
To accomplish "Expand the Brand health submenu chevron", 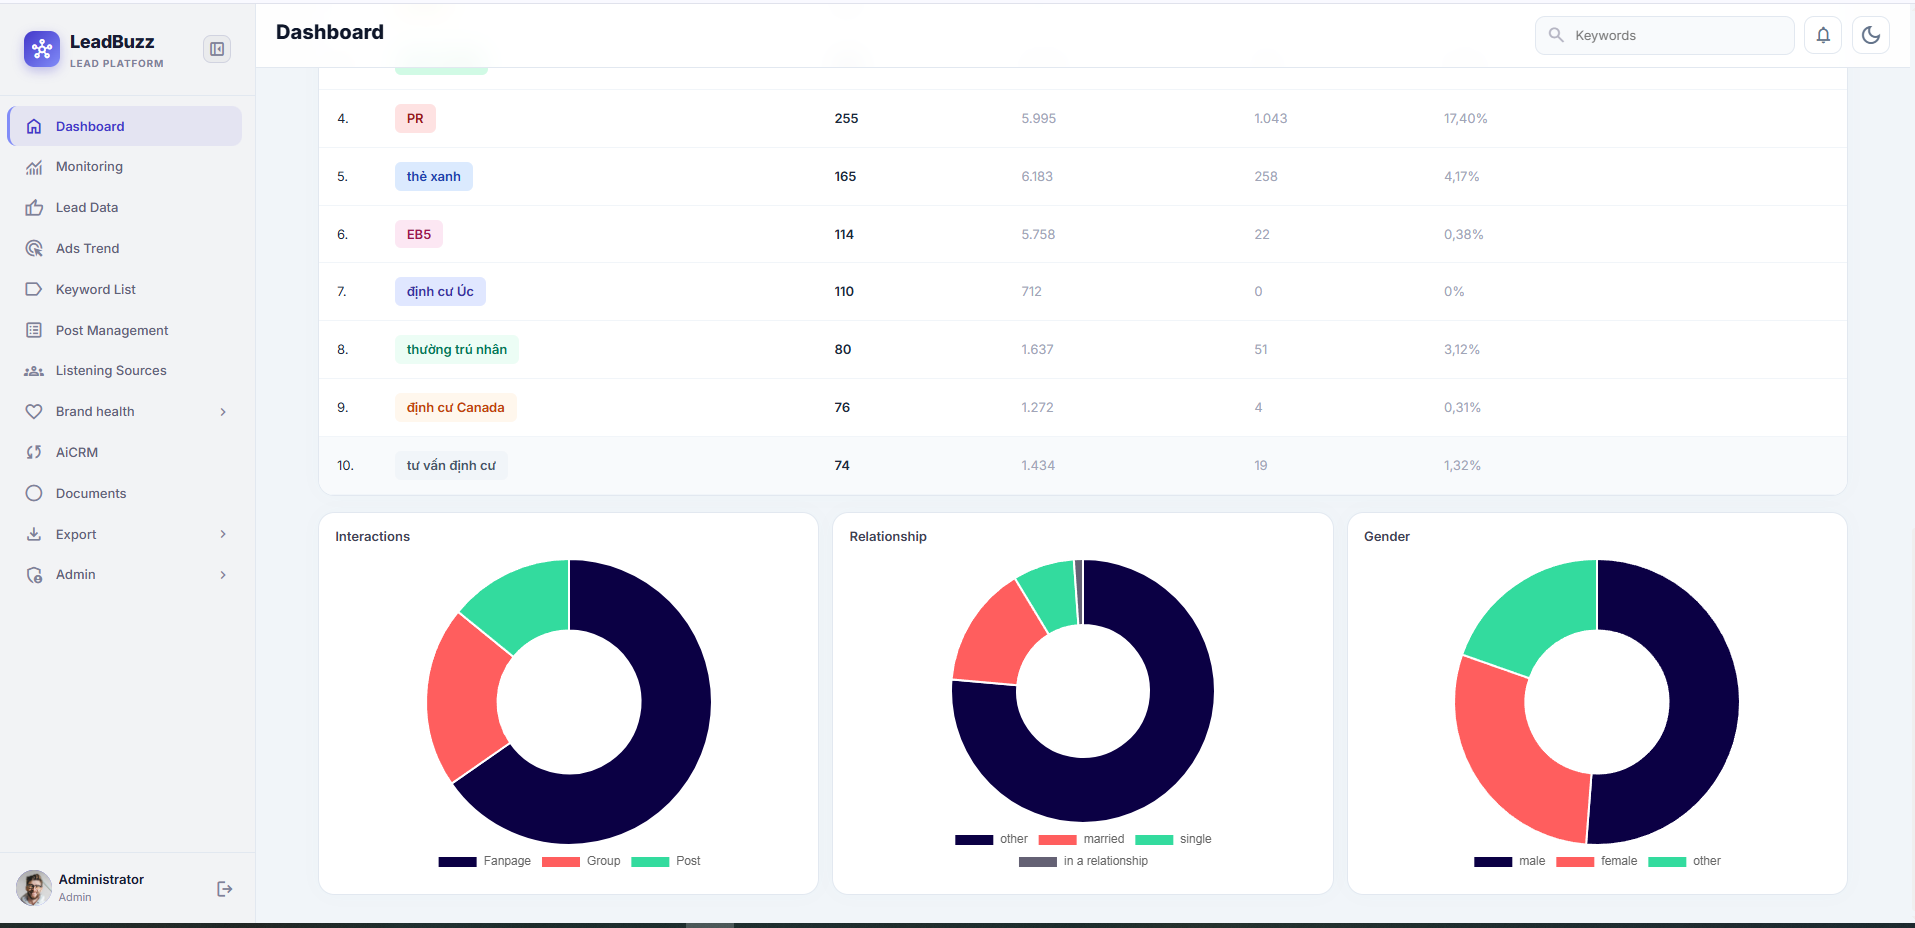I will pyautogui.click(x=223, y=412).
